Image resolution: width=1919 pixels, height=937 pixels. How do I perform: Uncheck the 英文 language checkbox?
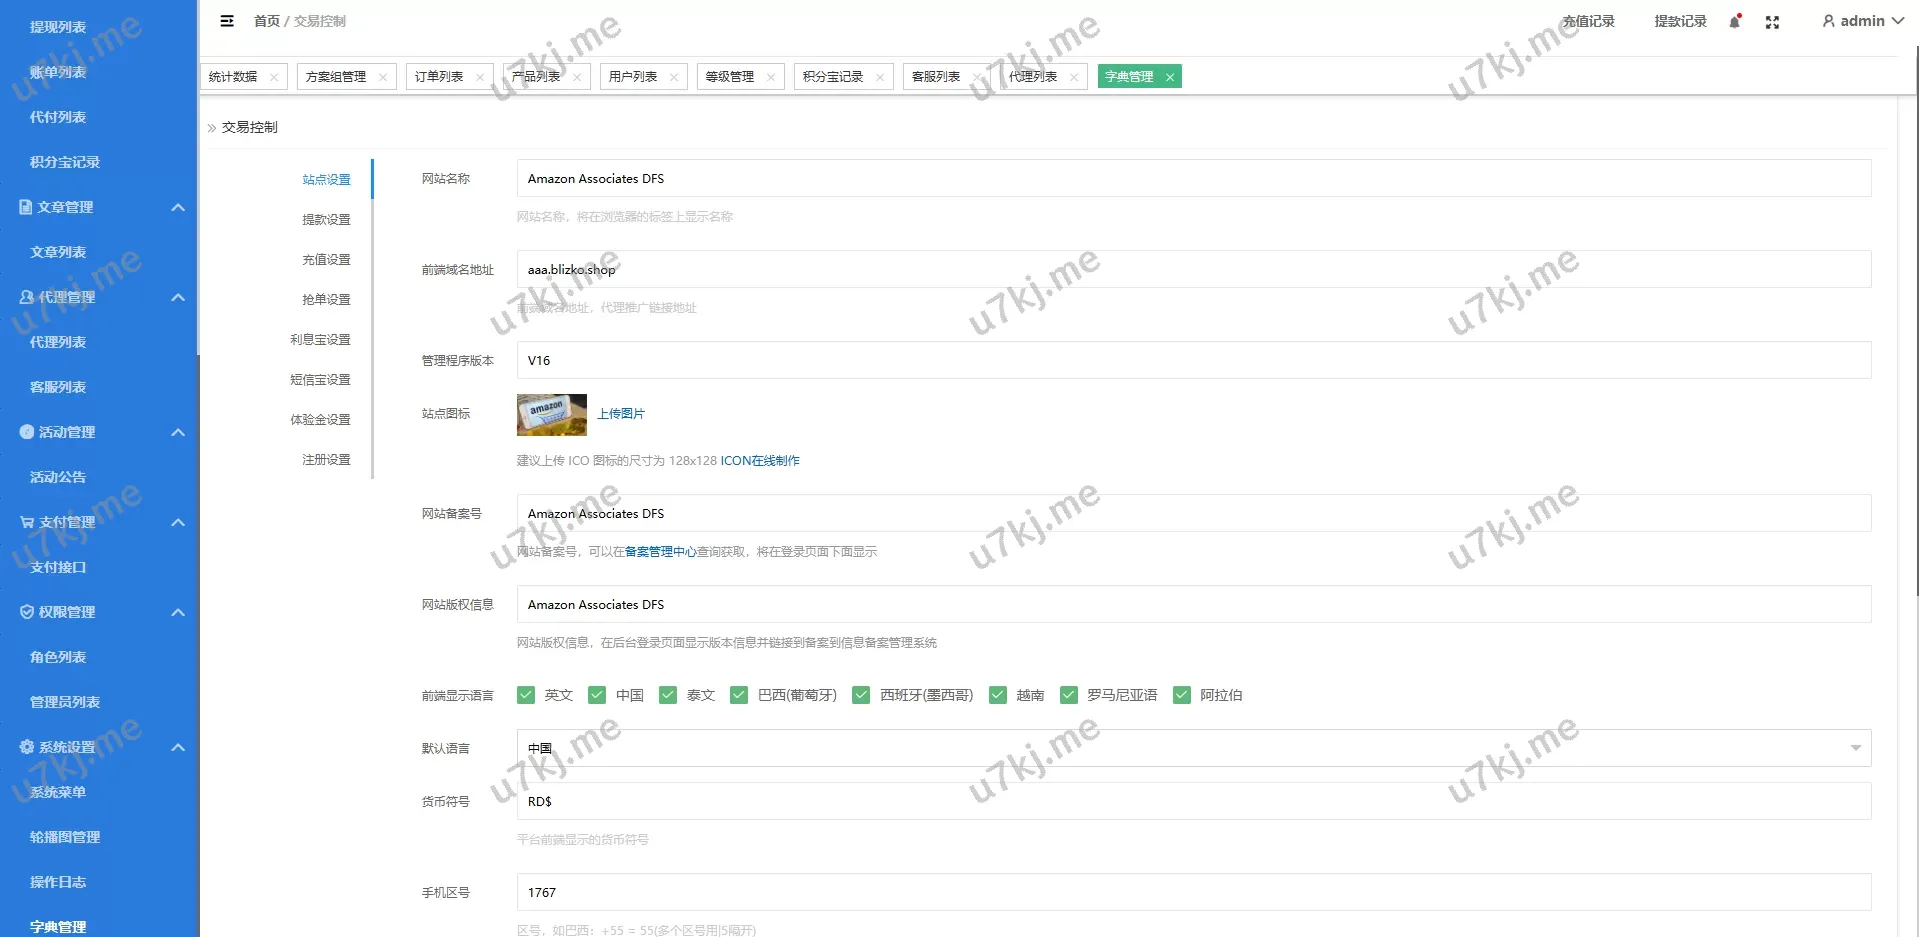(526, 695)
